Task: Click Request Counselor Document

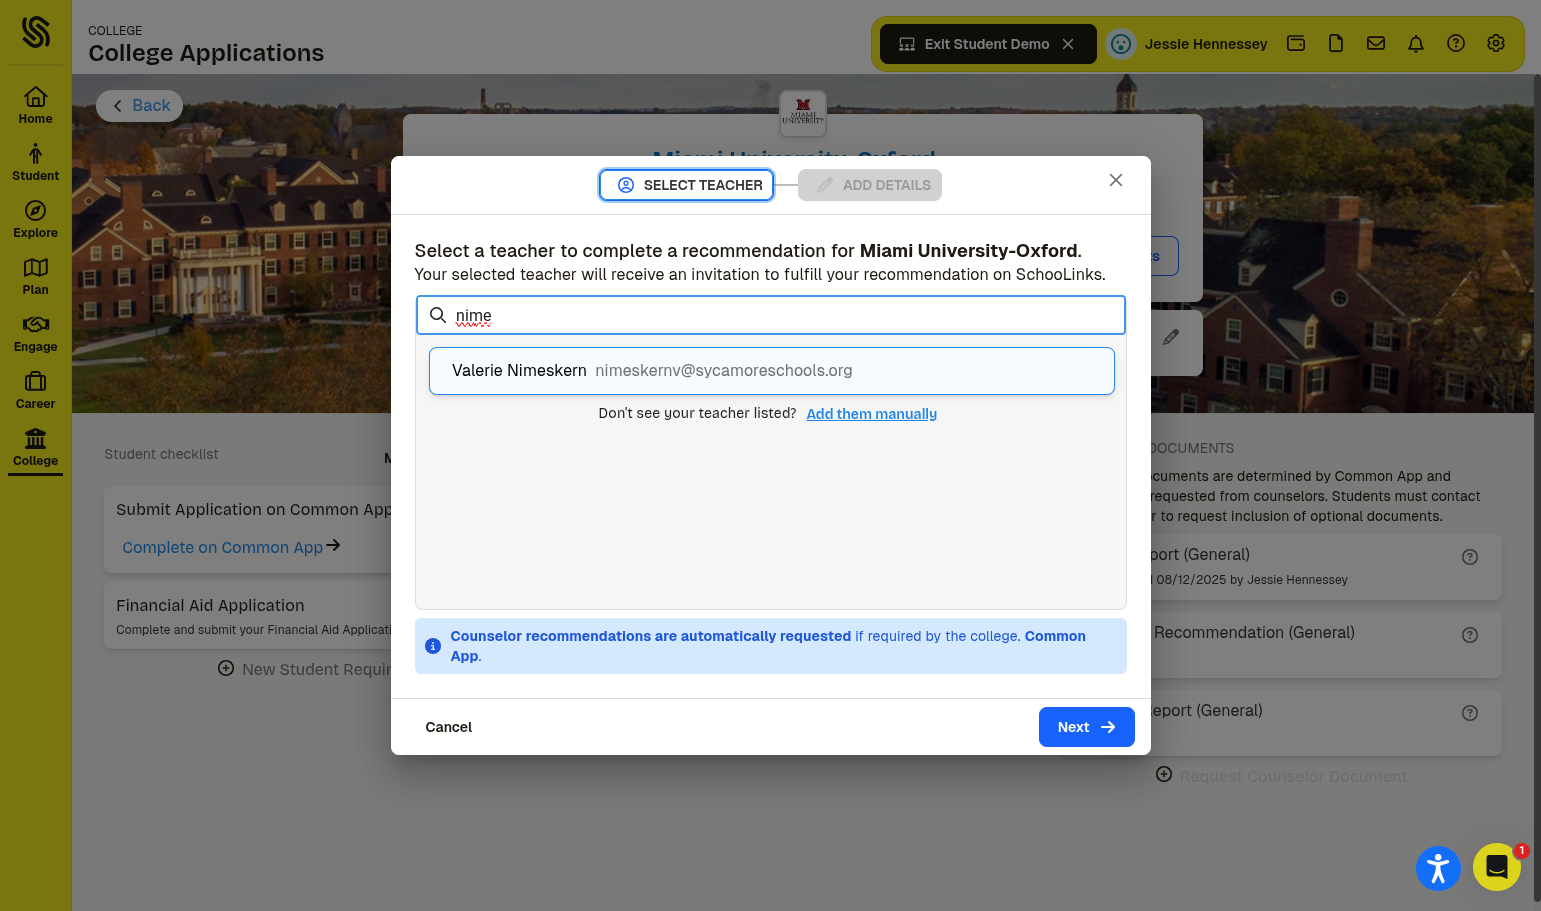Action: coord(1282,776)
